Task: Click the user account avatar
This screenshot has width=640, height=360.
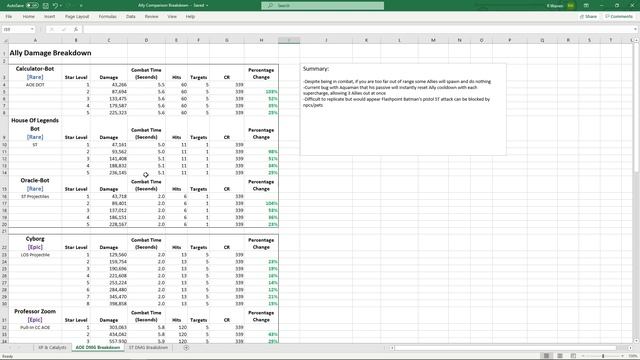Action: pyautogui.click(x=571, y=6)
